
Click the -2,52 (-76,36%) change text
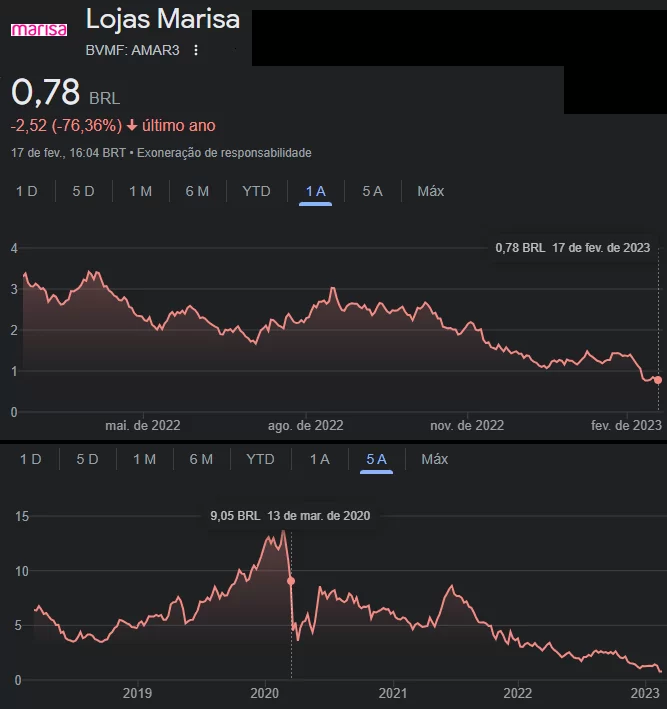pyautogui.click(x=66, y=125)
